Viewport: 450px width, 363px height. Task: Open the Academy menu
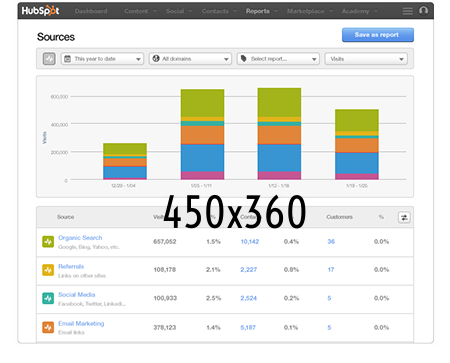click(359, 11)
